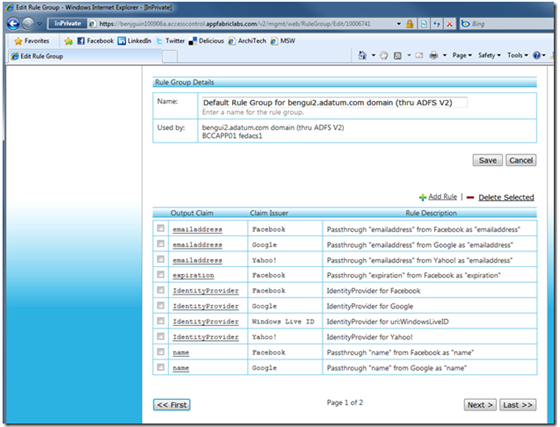Open the Page menu
The height and width of the screenshot is (427, 560).
click(462, 55)
